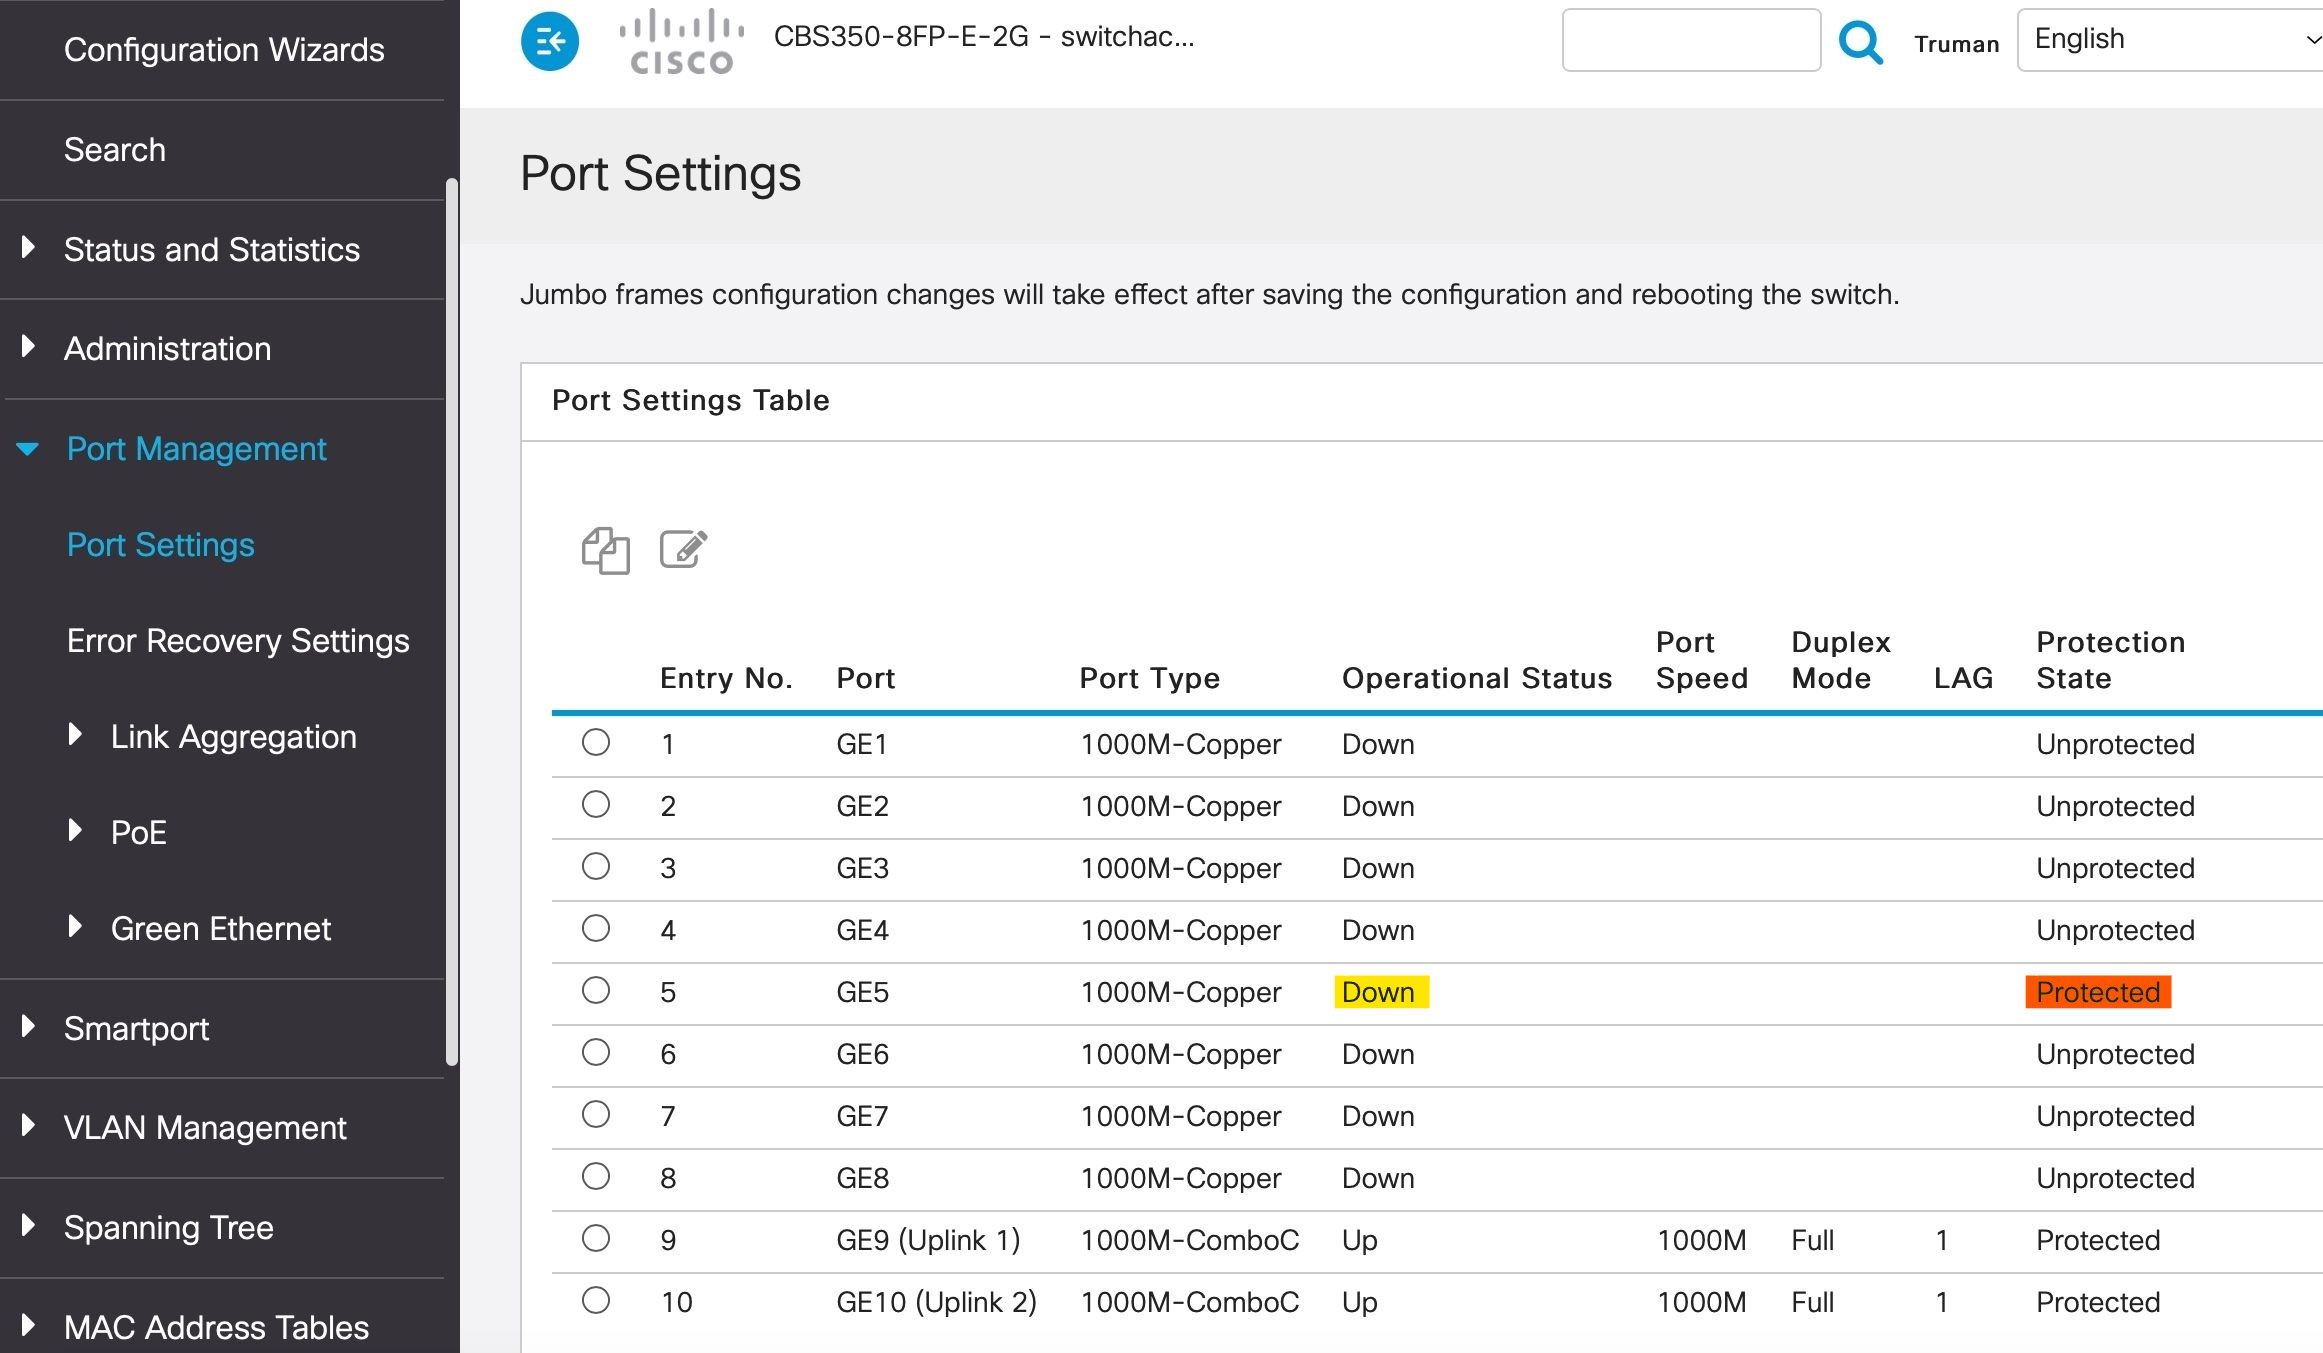
Task: Select radio button for GE4
Action: (x=596, y=928)
